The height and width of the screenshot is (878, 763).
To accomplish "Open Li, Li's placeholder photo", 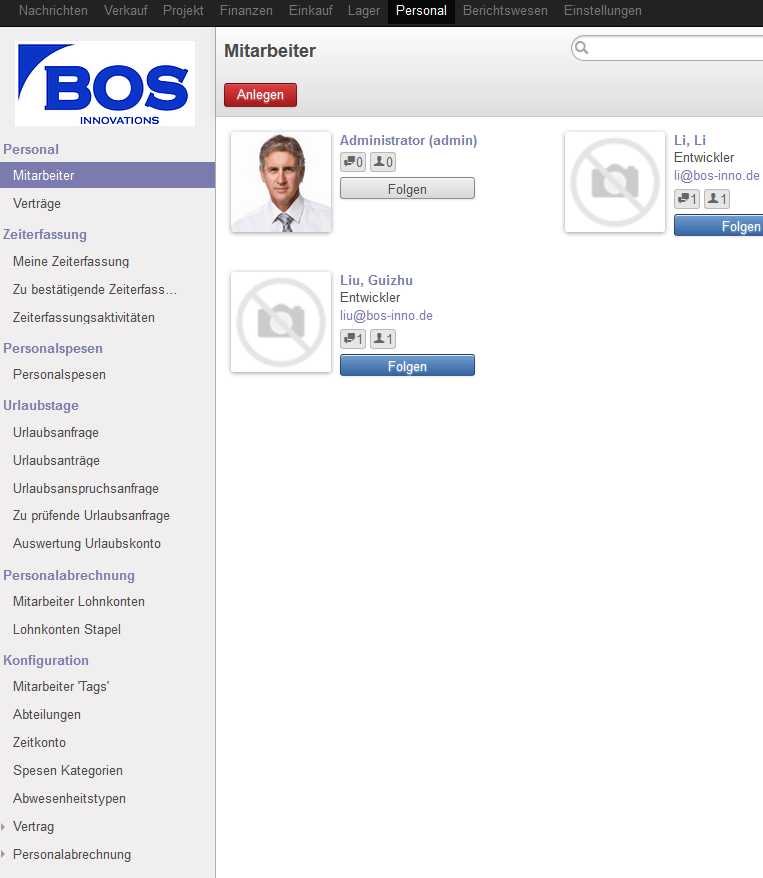I will pyautogui.click(x=615, y=182).
